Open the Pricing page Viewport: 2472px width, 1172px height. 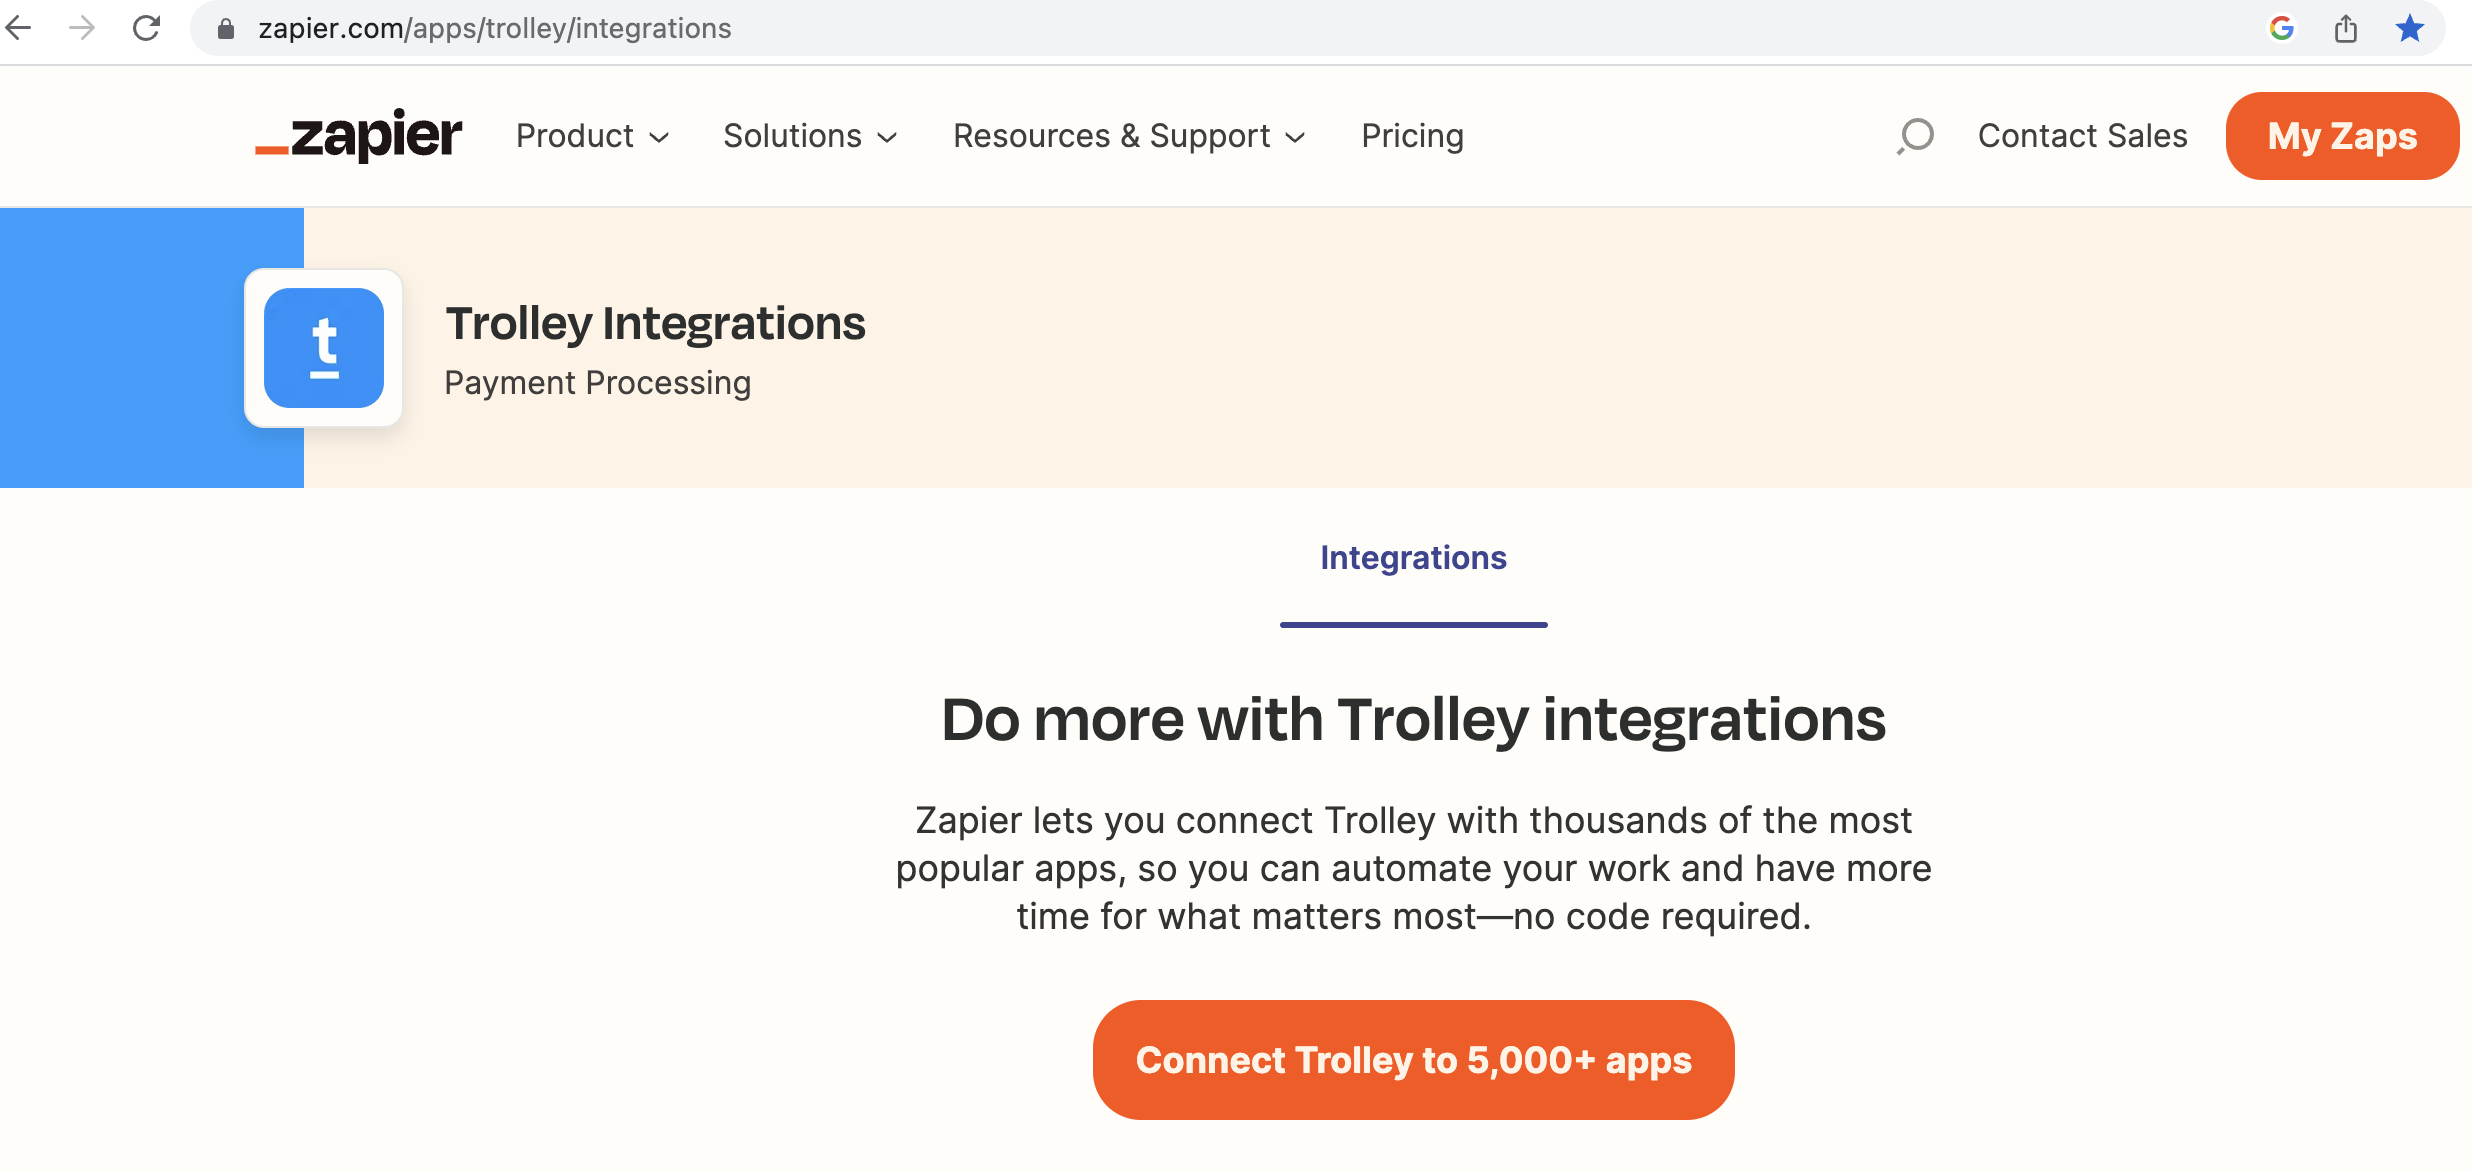1412,136
